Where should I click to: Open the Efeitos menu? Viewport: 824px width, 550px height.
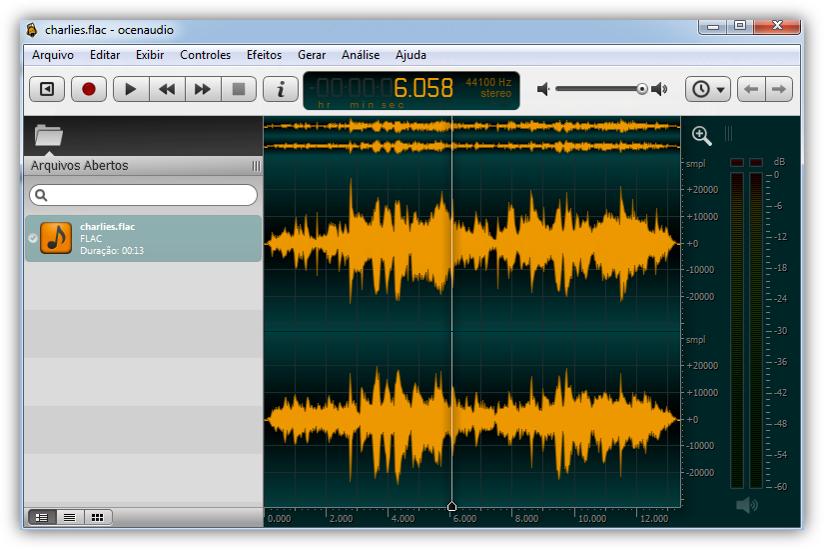(264, 55)
